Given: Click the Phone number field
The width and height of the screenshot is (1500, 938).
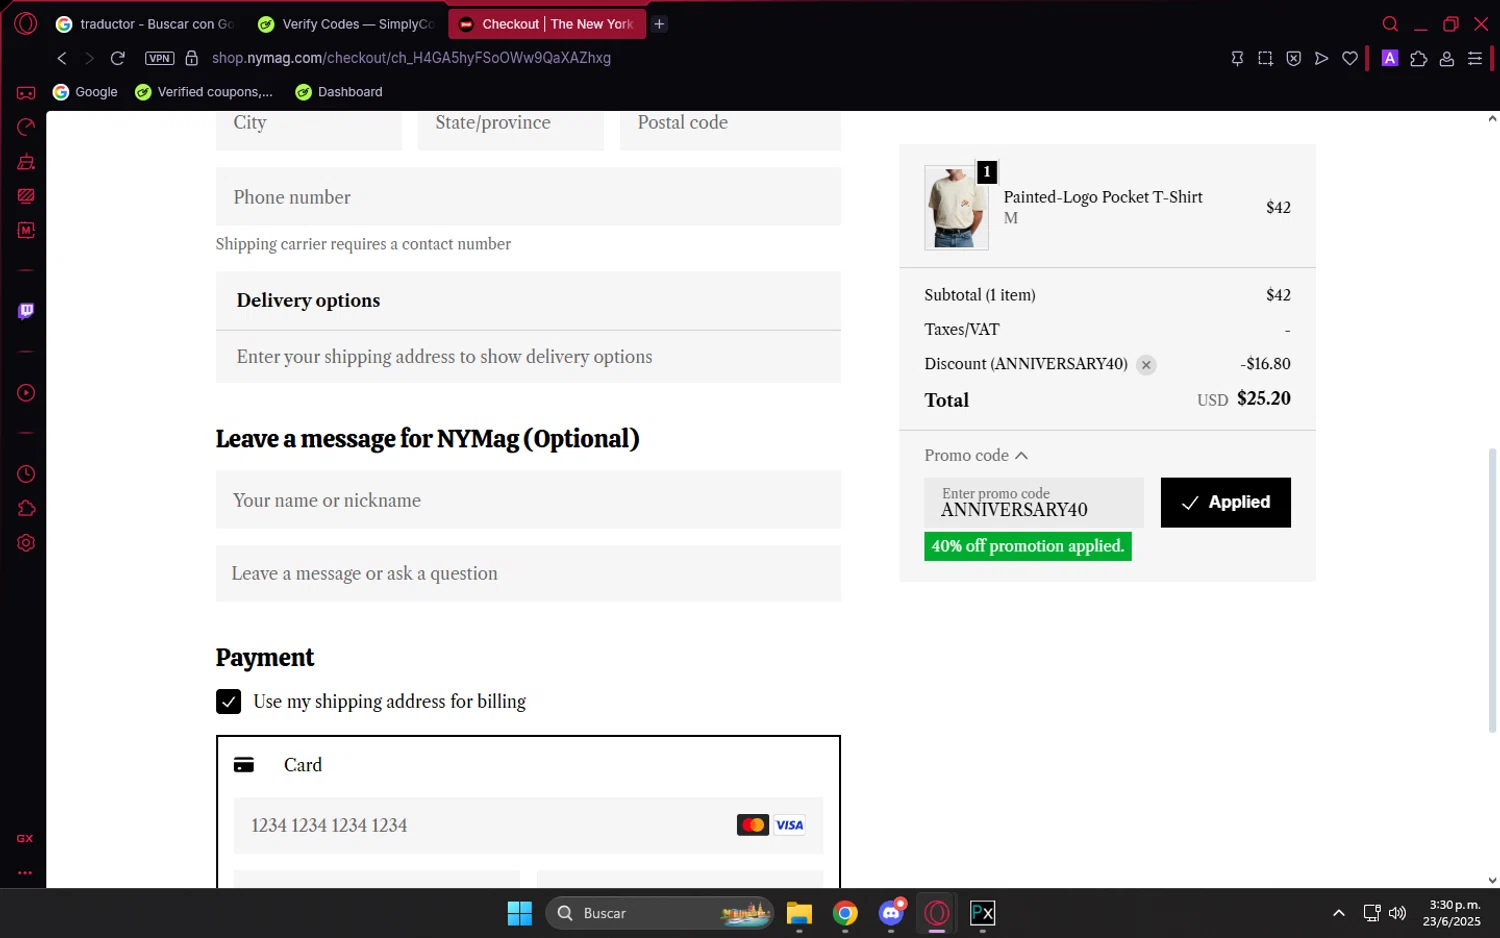Looking at the screenshot, I should pos(528,197).
